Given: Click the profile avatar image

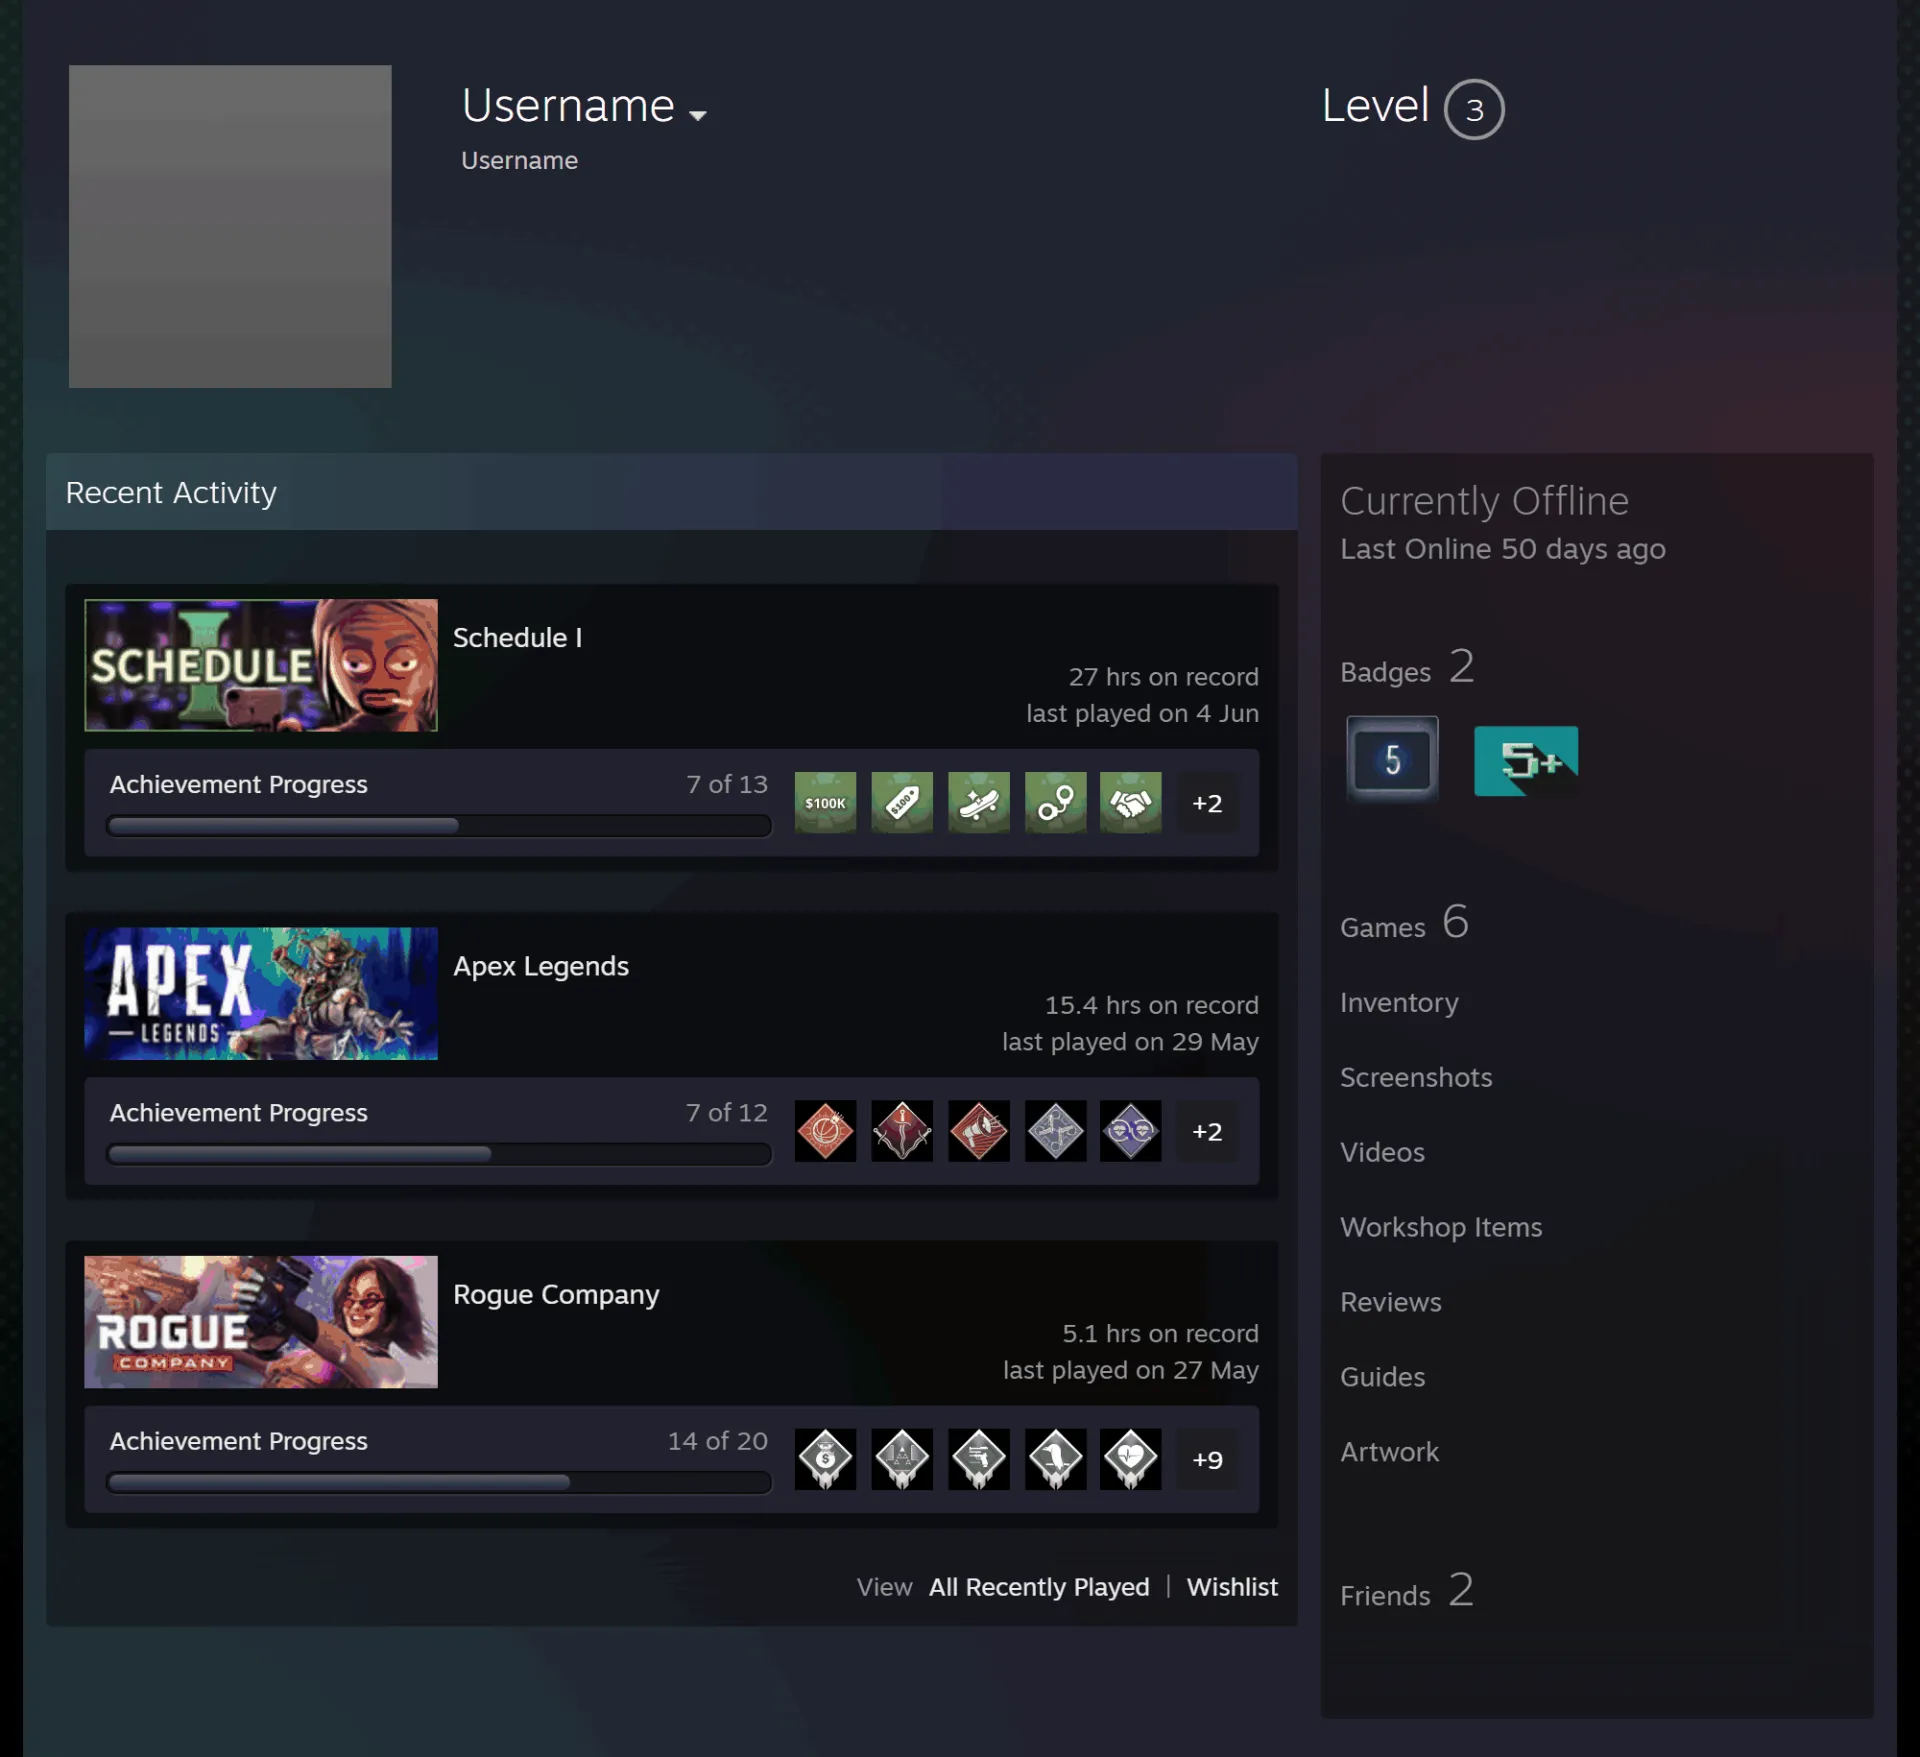Looking at the screenshot, I should click(x=230, y=226).
